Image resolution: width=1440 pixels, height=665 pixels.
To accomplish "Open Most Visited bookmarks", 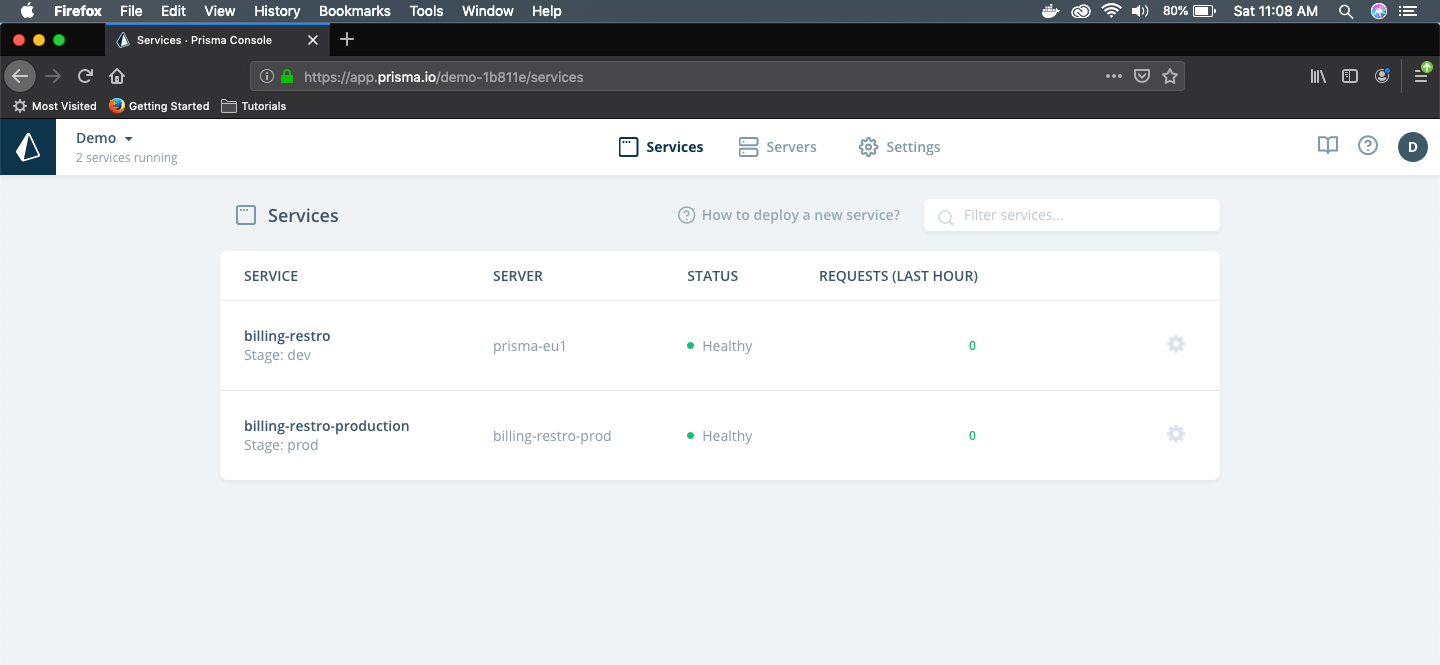I will 54,106.
